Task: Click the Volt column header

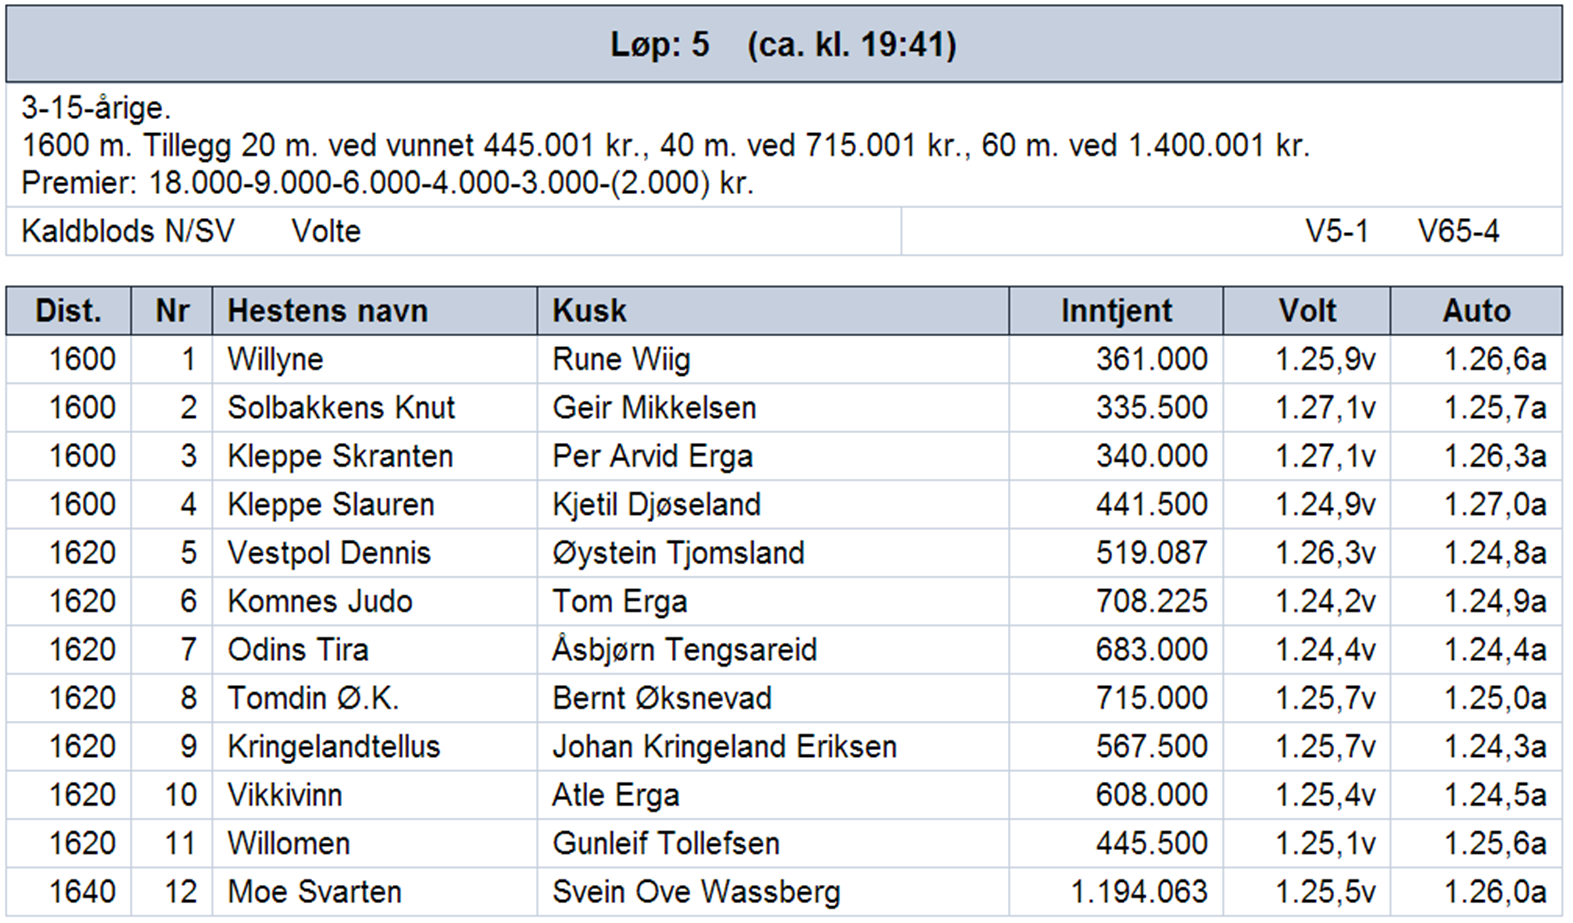Action: coord(1306,311)
